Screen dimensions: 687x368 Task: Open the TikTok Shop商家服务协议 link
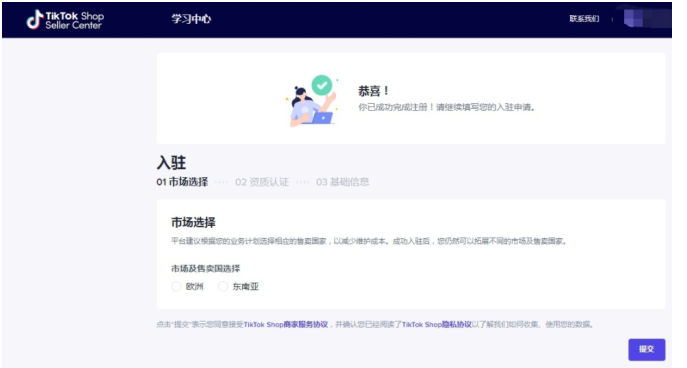[286, 325]
